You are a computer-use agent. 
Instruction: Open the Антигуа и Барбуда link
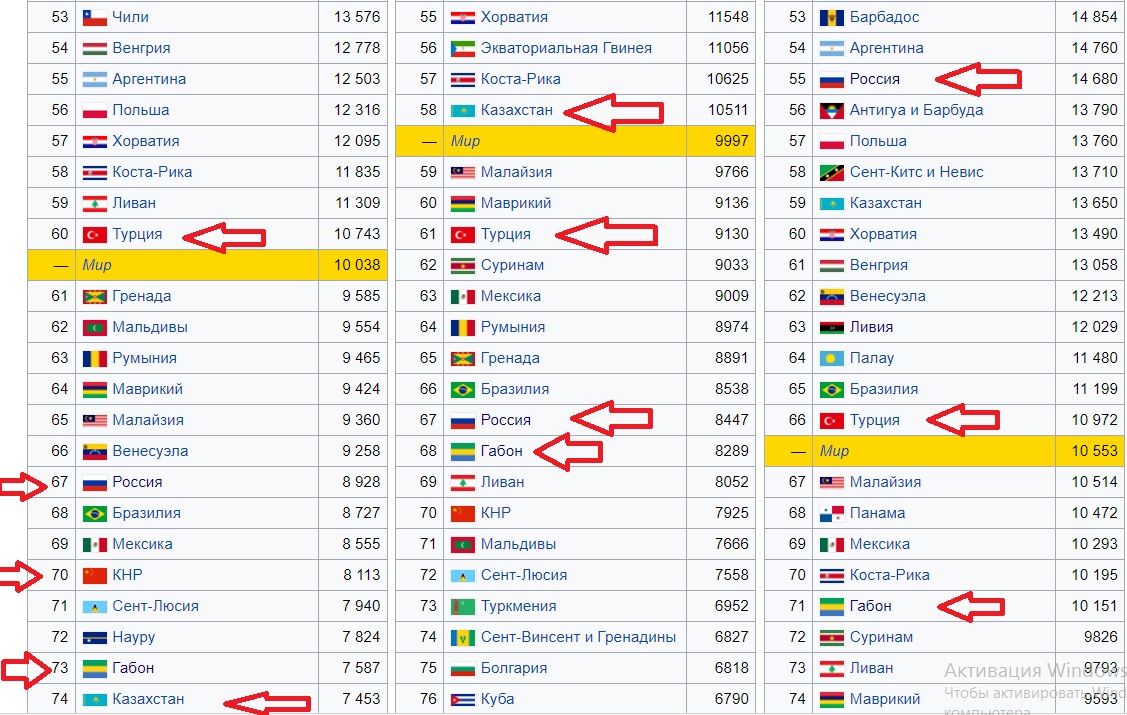point(916,111)
